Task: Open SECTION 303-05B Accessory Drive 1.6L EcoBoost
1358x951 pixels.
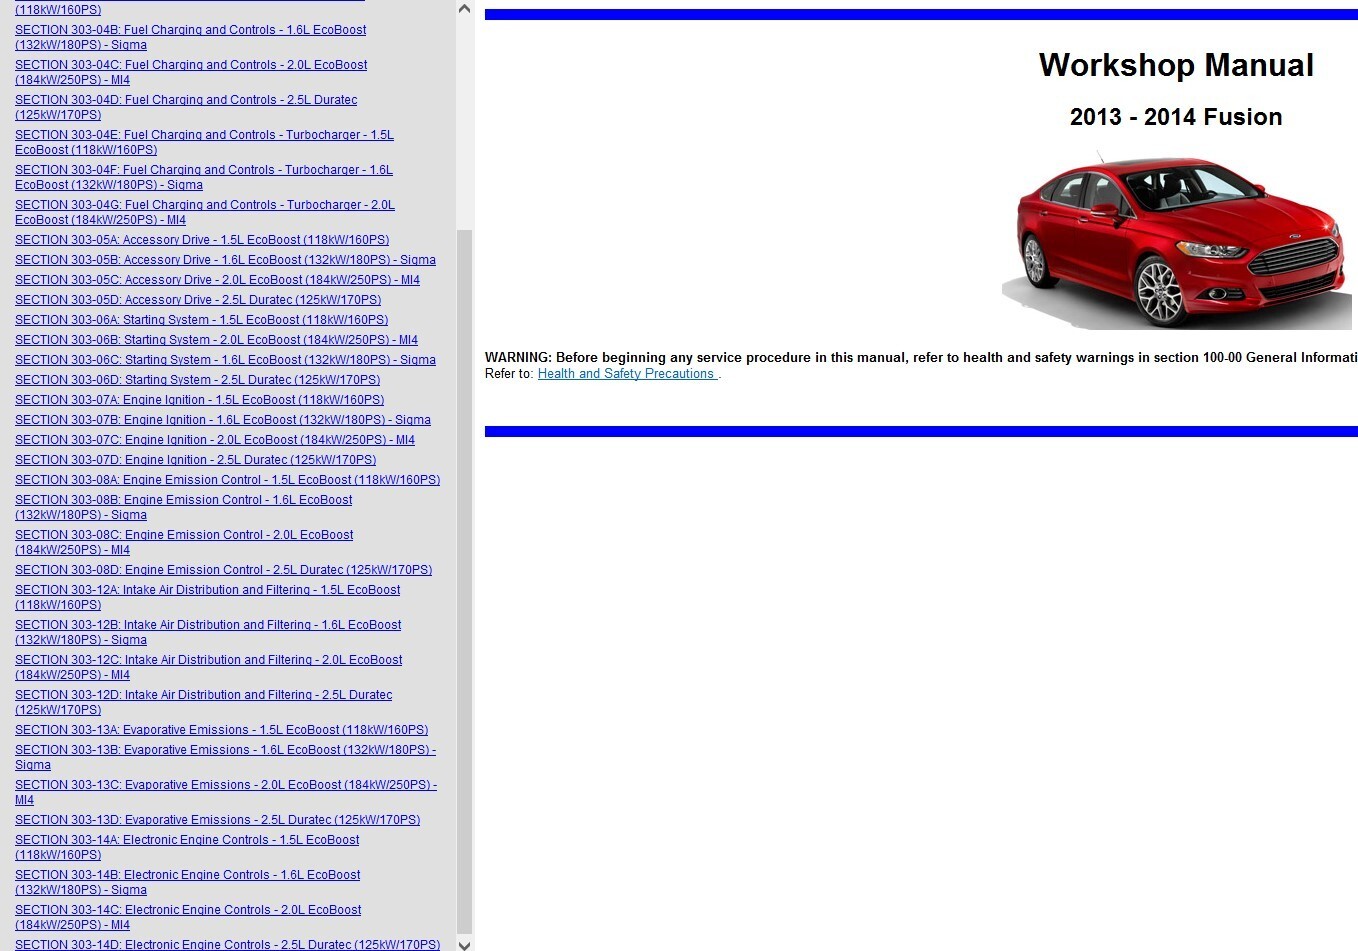Action: click(225, 260)
